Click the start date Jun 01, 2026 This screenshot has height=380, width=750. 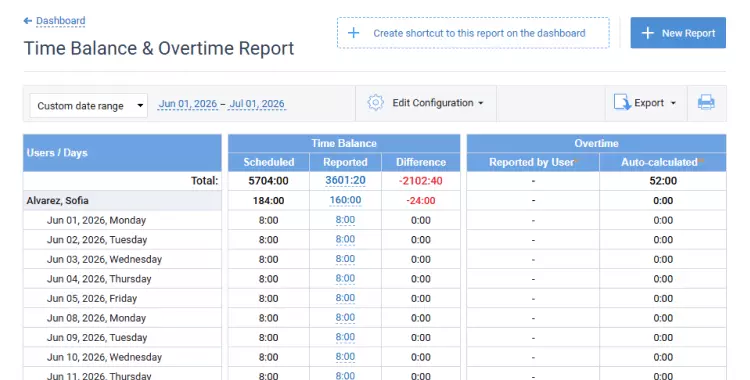pos(188,104)
